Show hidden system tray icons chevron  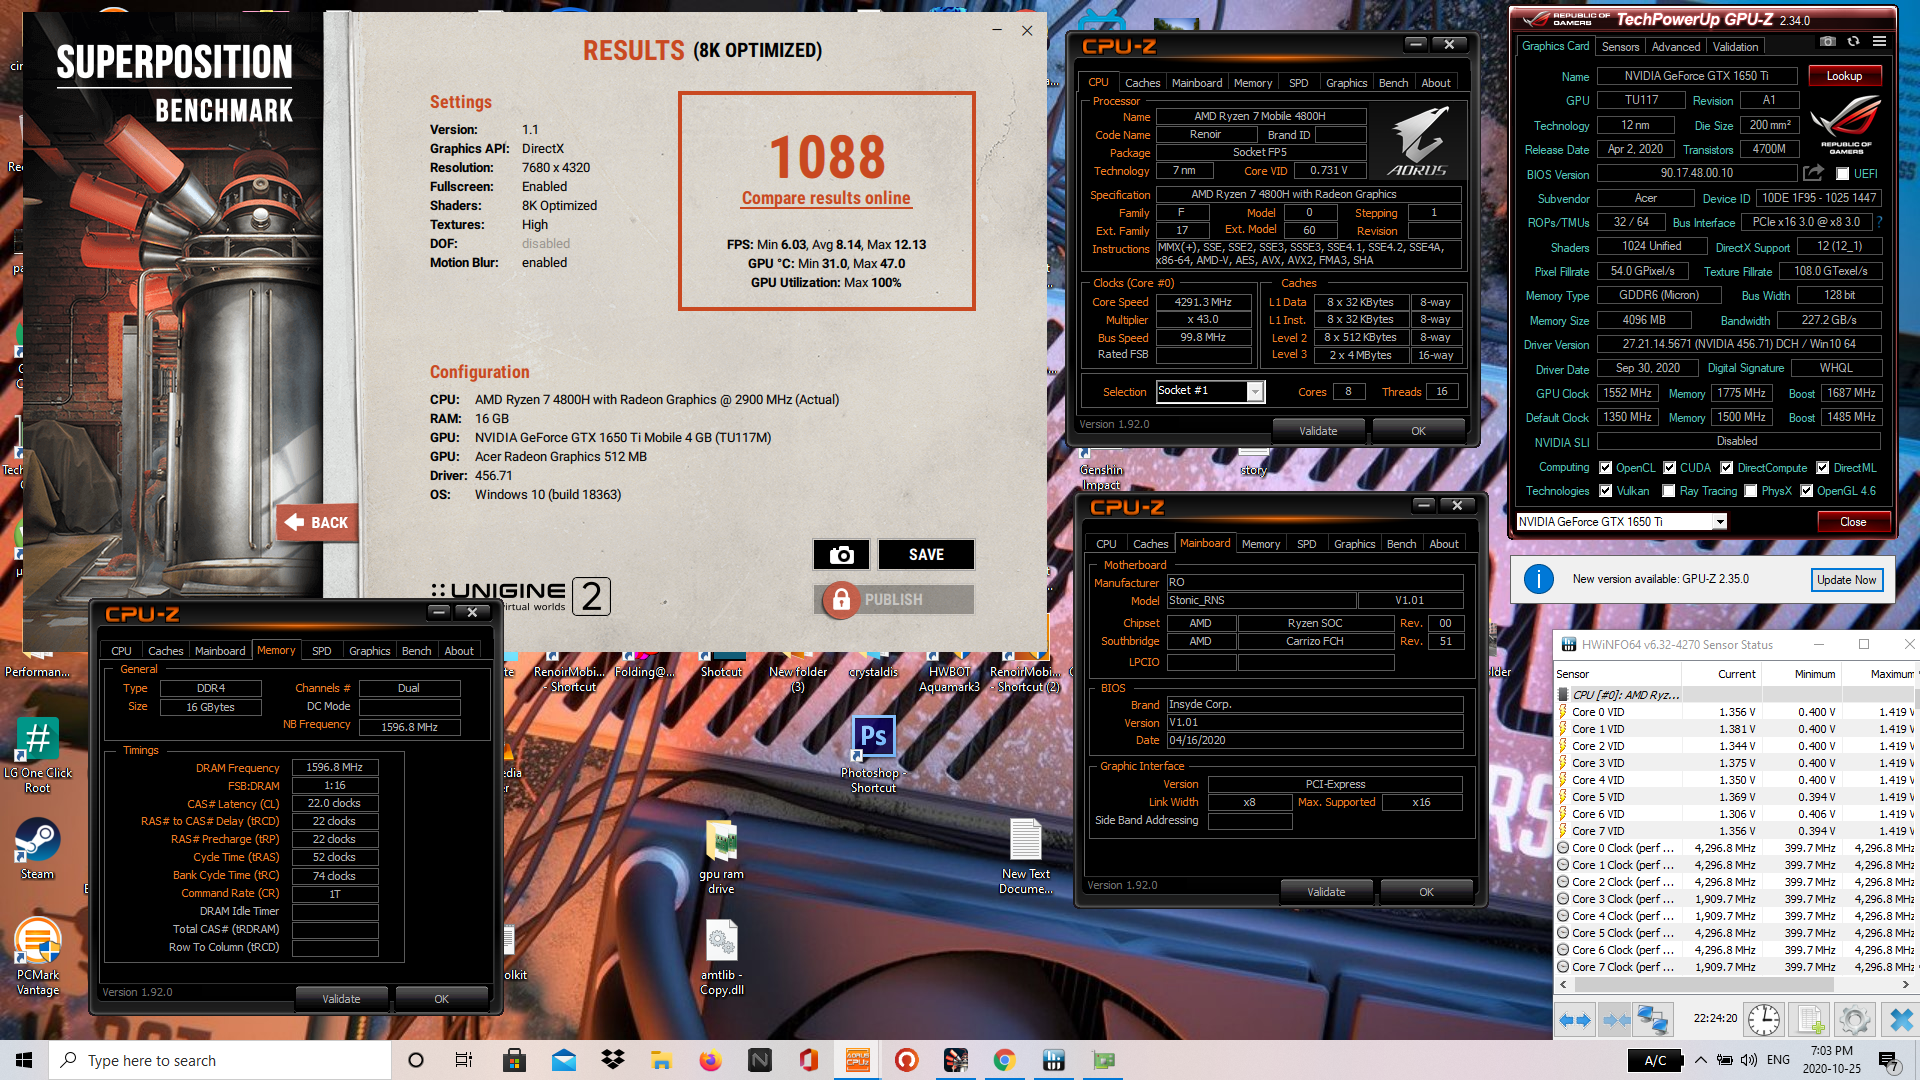[1700, 1060]
